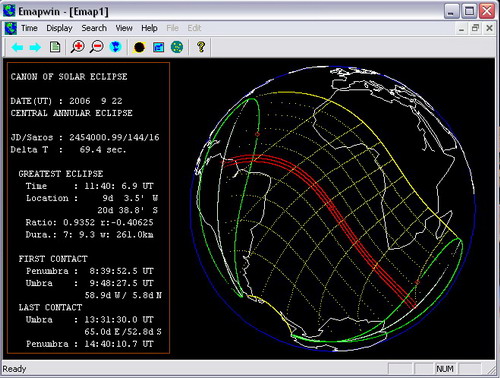Select the blue globe view icon
The height and width of the screenshot is (378, 500).
coord(115,47)
